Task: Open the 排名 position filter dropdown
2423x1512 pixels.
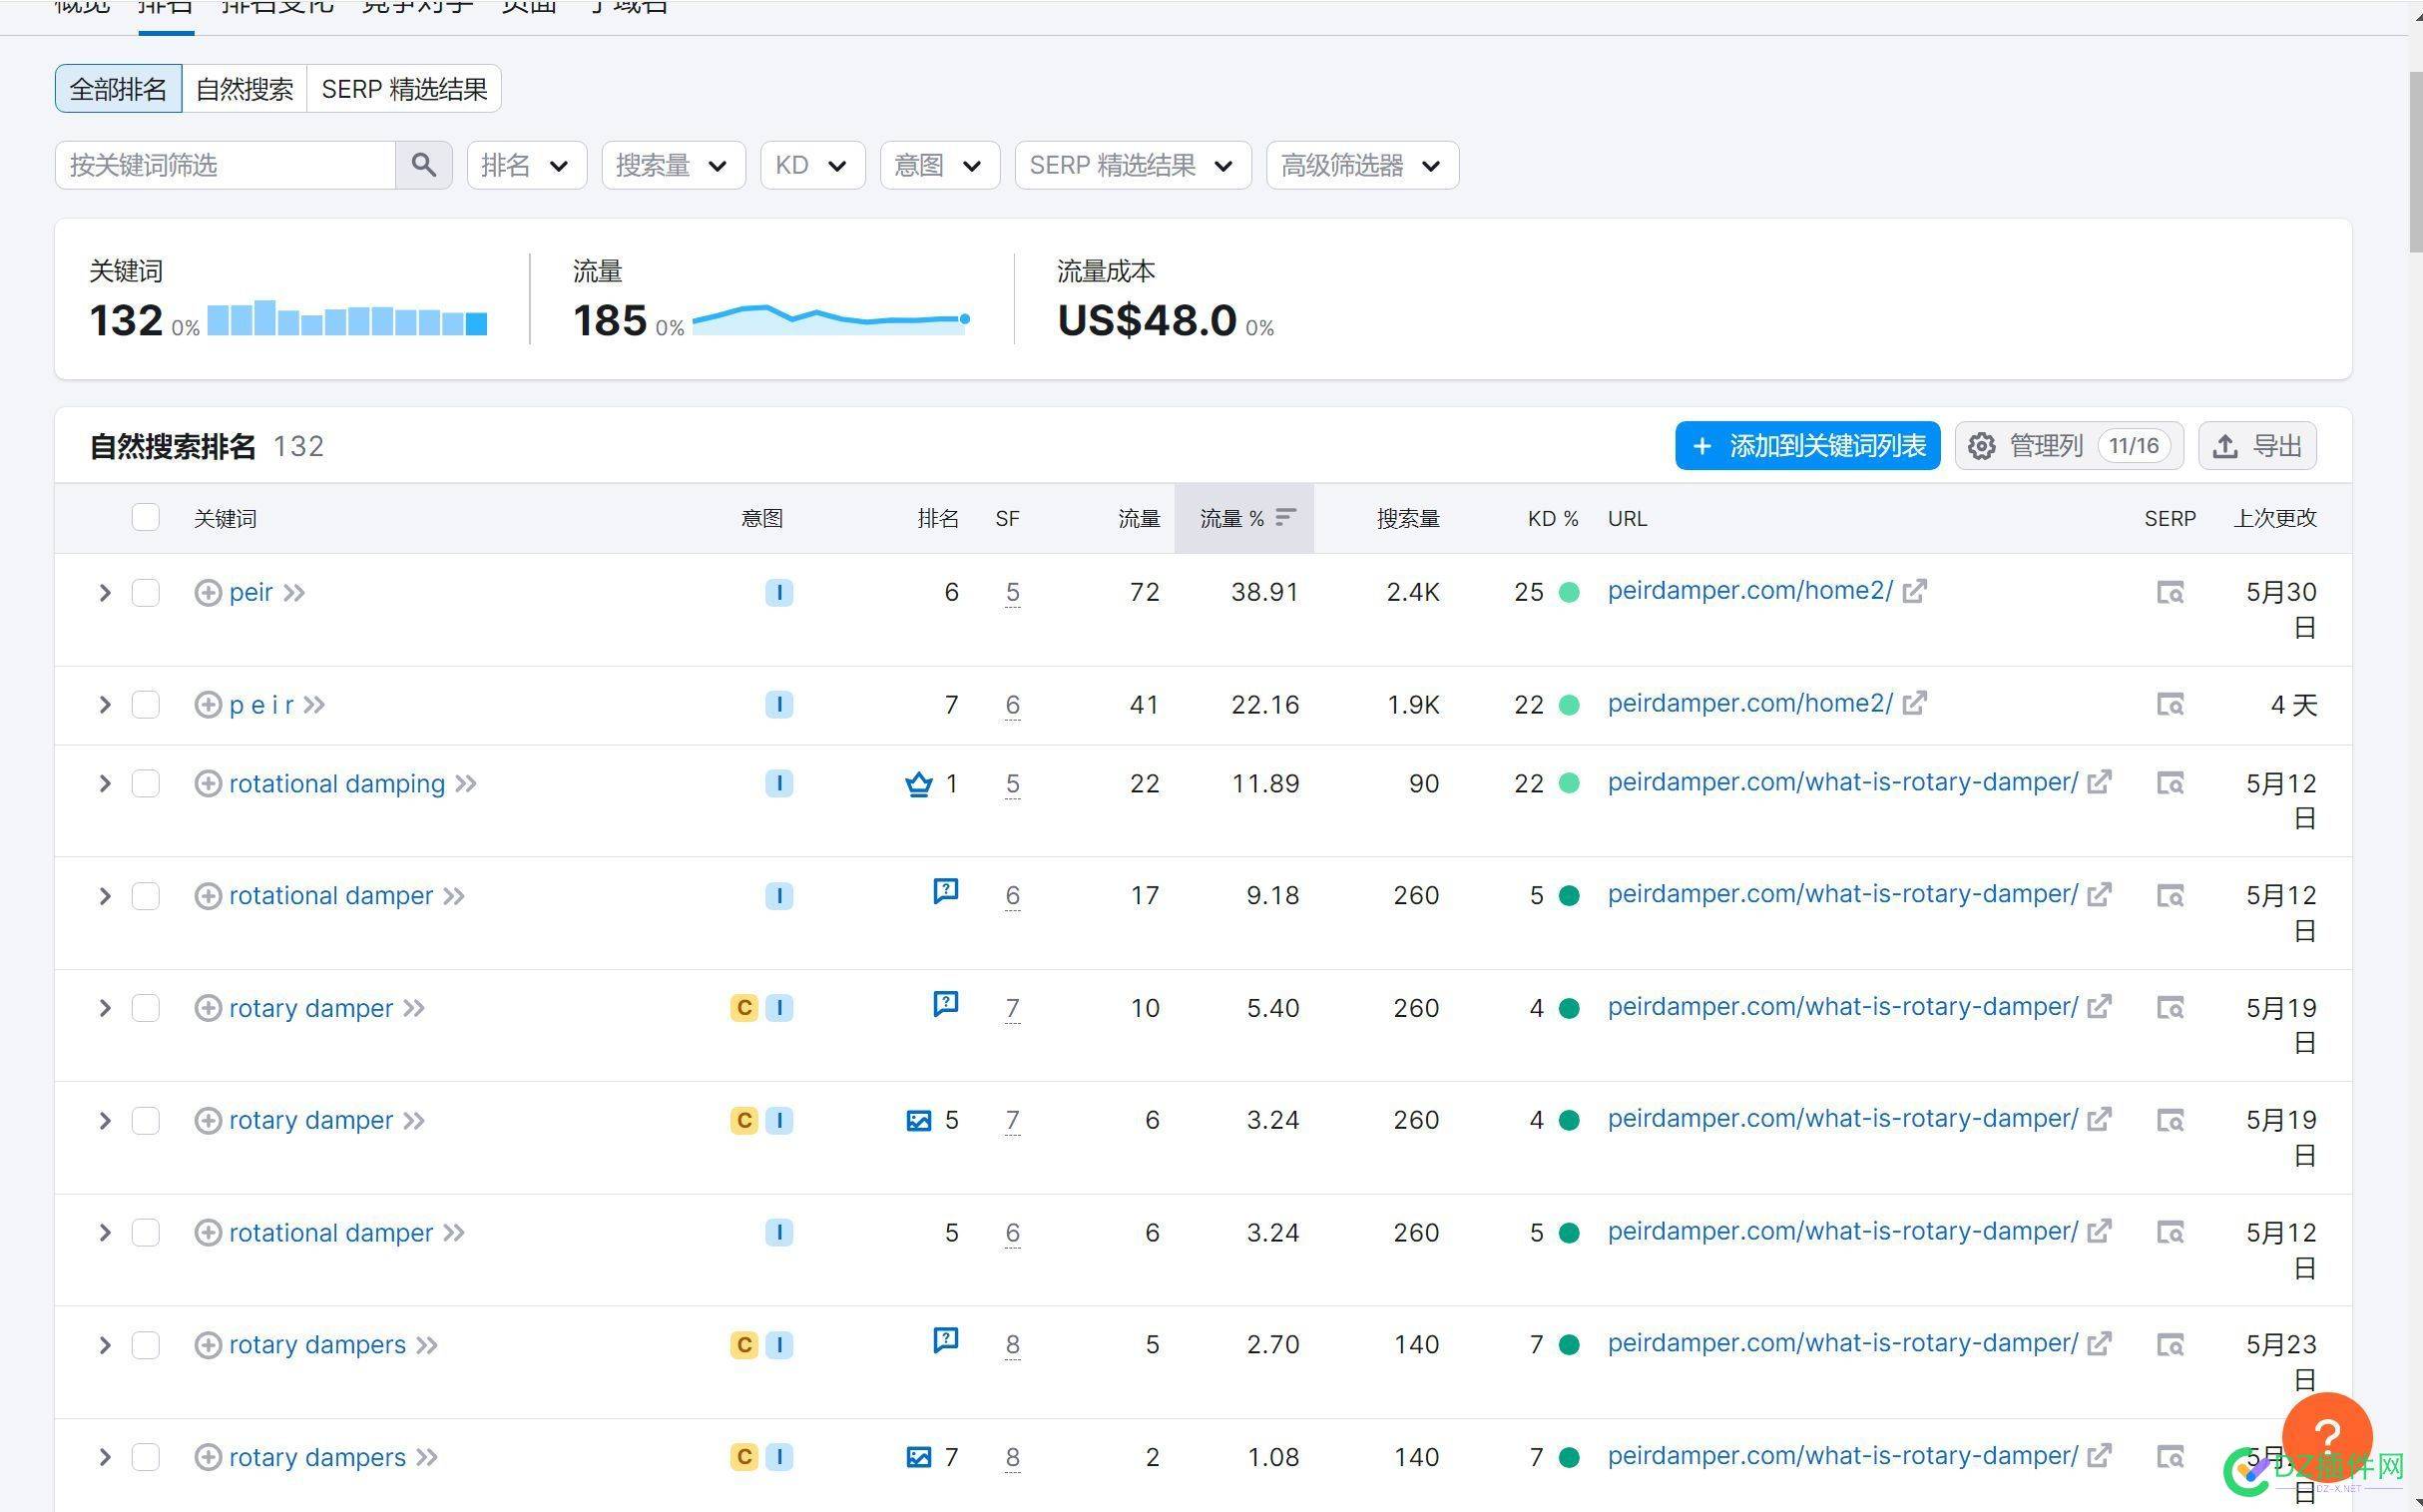Action: click(526, 165)
